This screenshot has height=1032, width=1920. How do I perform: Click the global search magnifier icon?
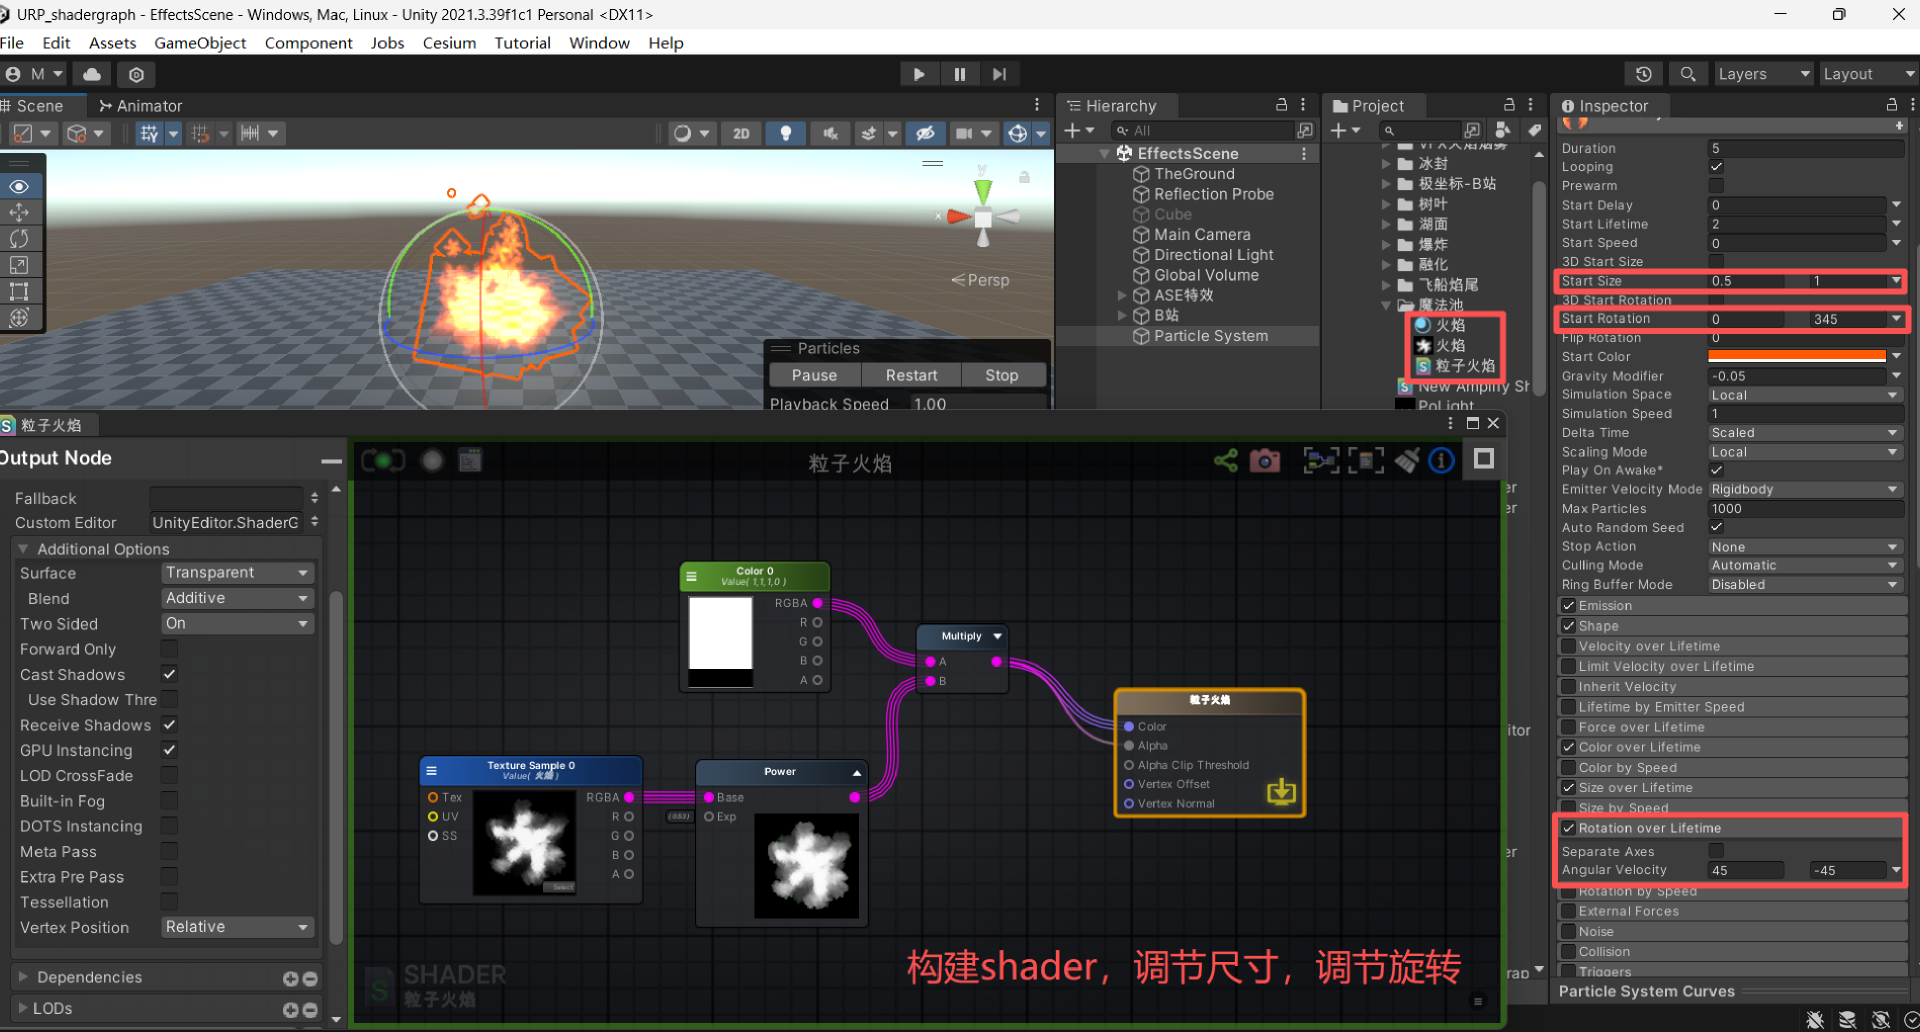1687,74
